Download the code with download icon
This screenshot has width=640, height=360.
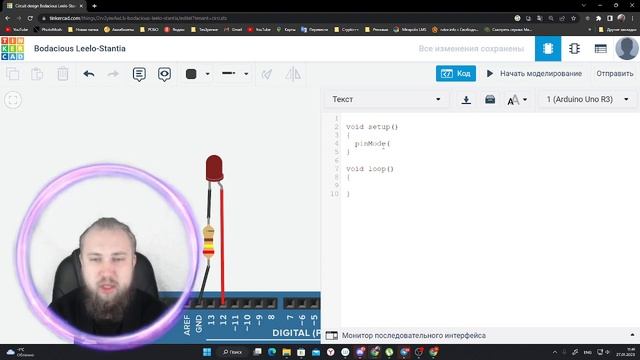[x=466, y=100]
